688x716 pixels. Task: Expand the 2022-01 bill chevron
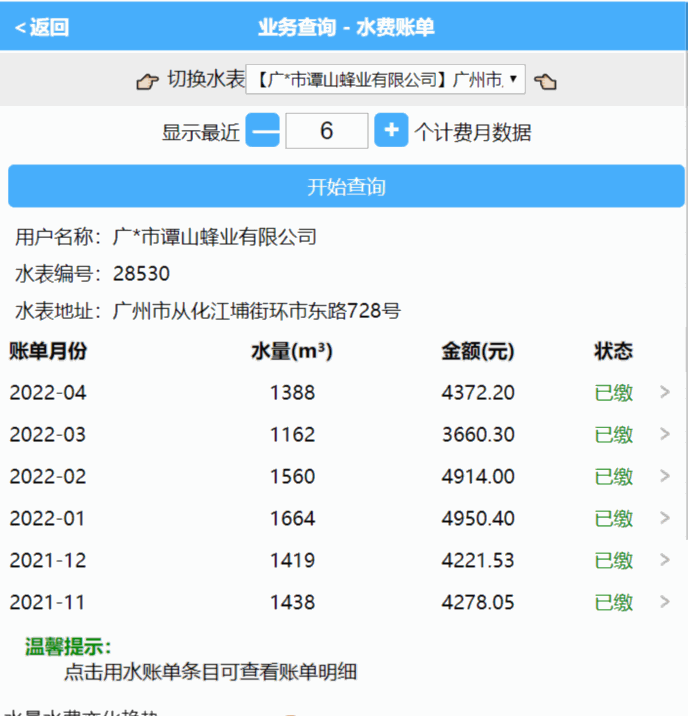(x=665, y=519)
